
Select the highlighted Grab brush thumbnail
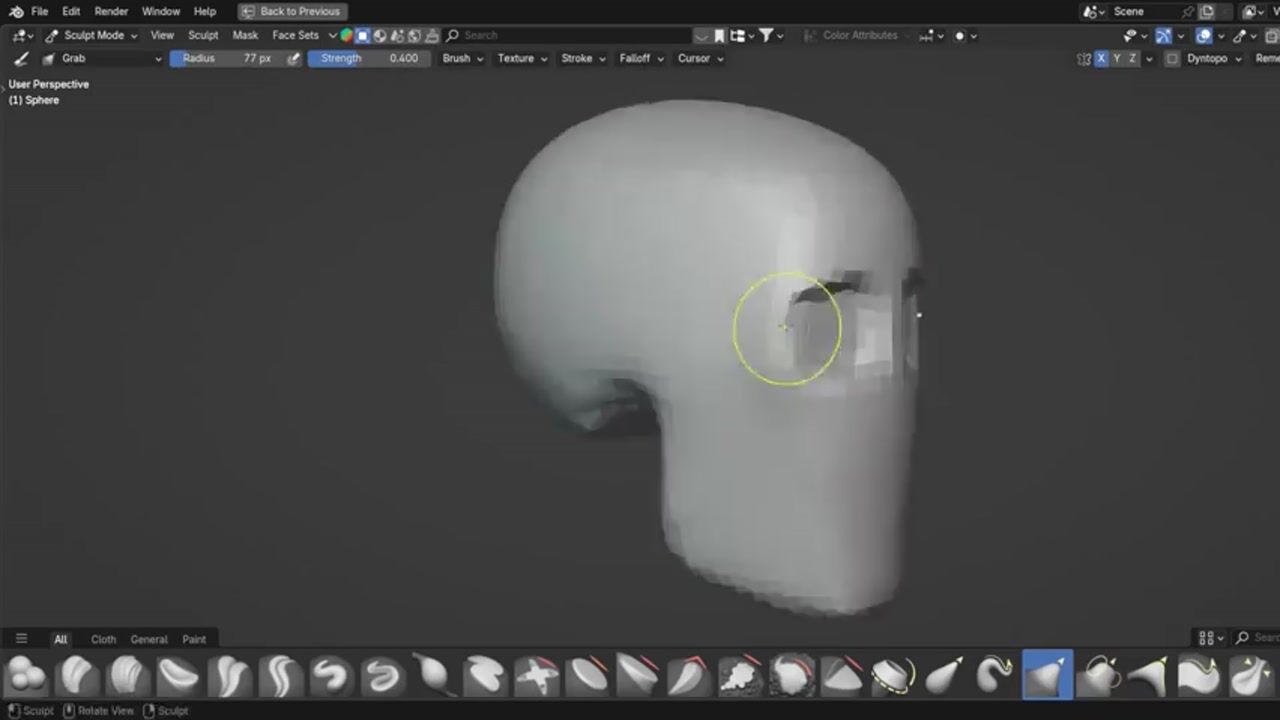1047,676
